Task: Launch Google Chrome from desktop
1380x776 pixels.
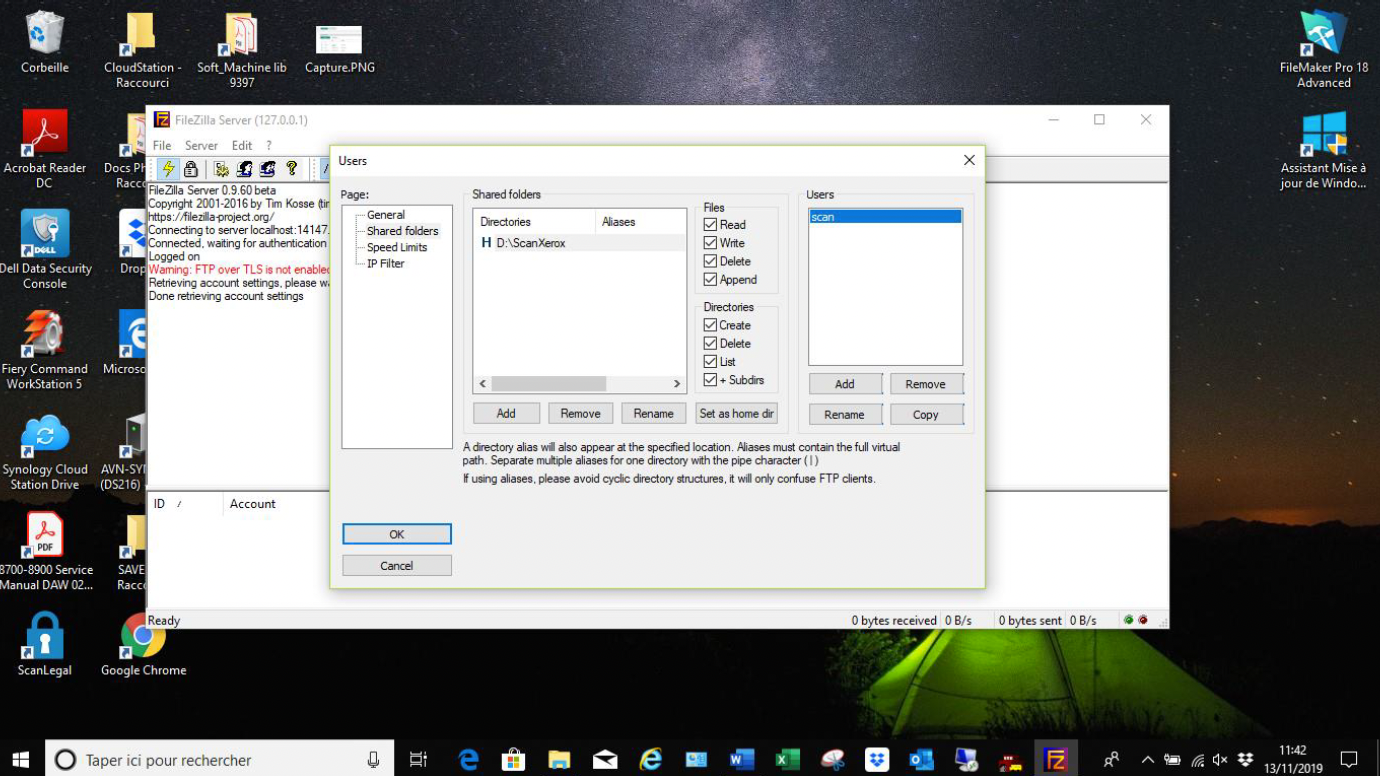Action: (143, 644)
